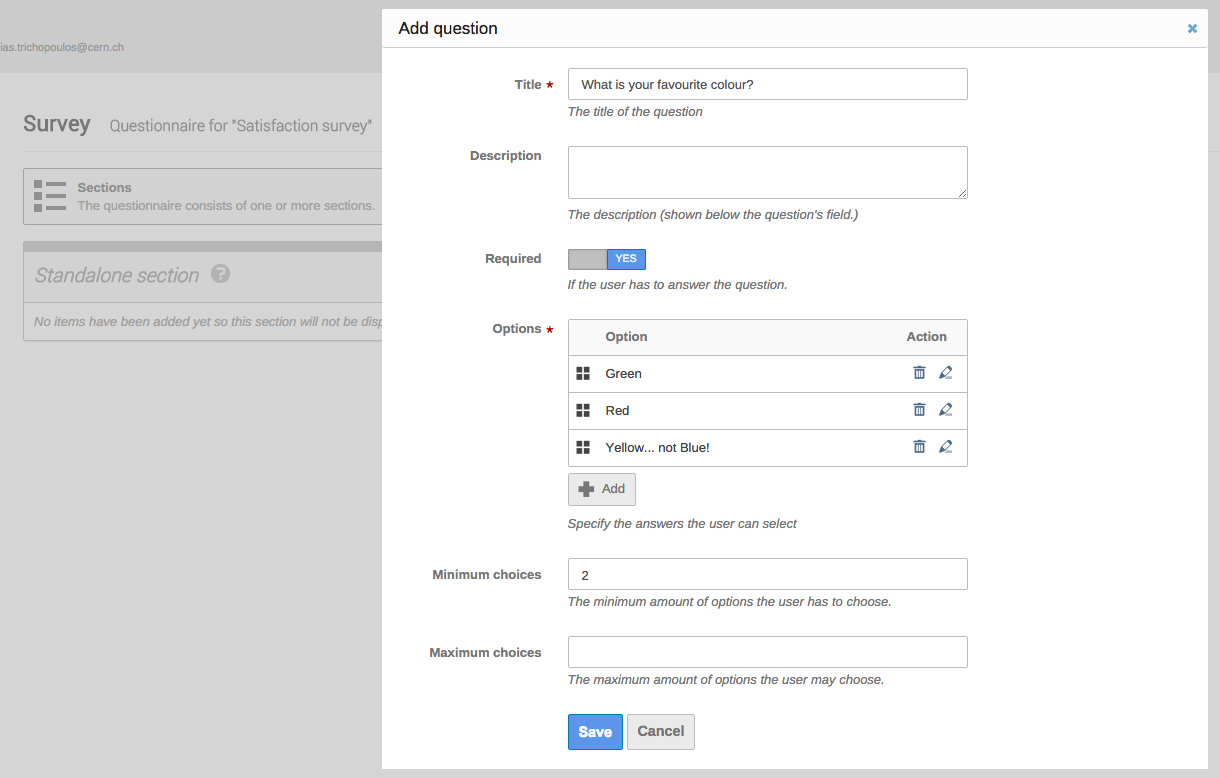Click the Sections list icon

tap(50, 196)
